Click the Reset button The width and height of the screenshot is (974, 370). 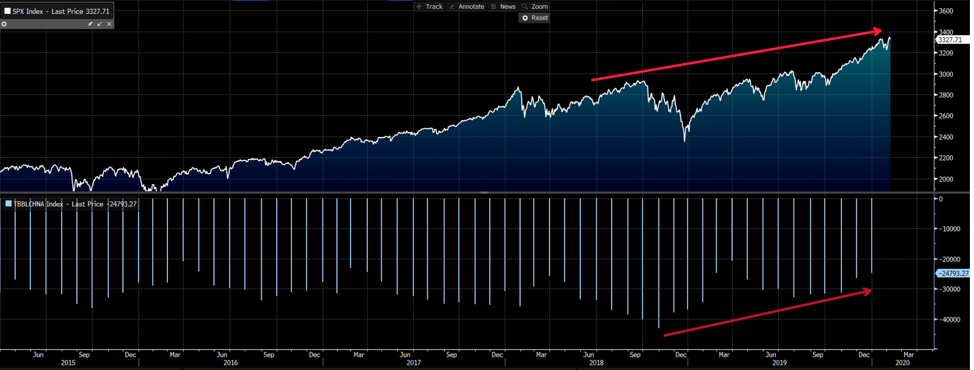535,18
